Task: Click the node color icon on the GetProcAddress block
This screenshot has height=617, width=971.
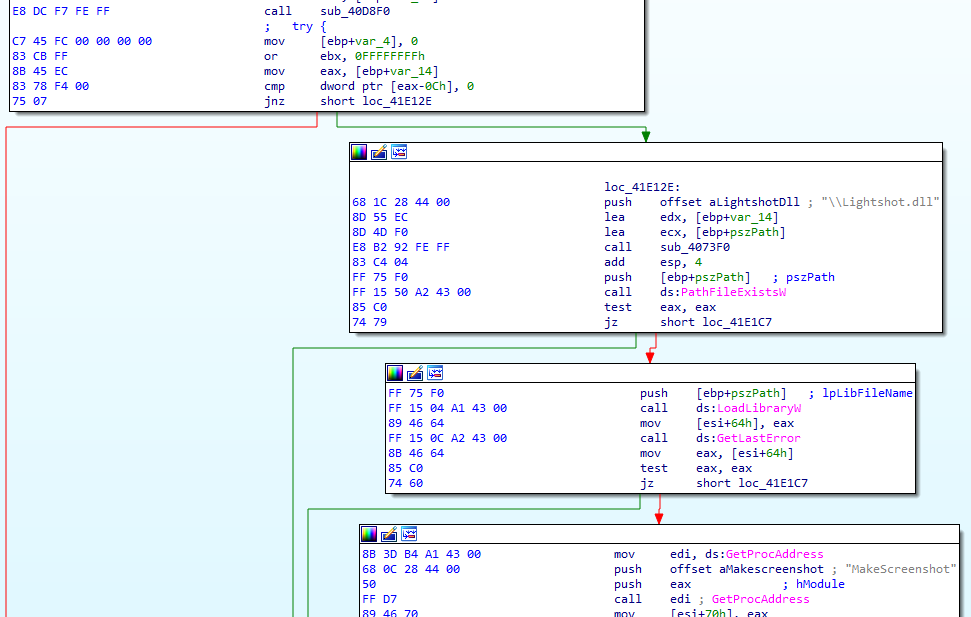Action: [369, 534]
